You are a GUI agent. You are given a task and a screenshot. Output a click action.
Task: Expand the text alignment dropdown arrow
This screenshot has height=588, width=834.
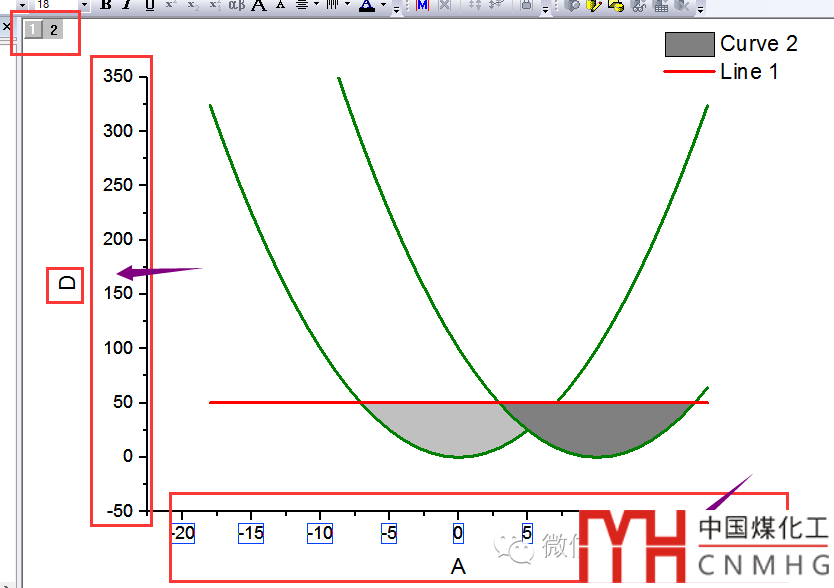click(x=316, y=5)
